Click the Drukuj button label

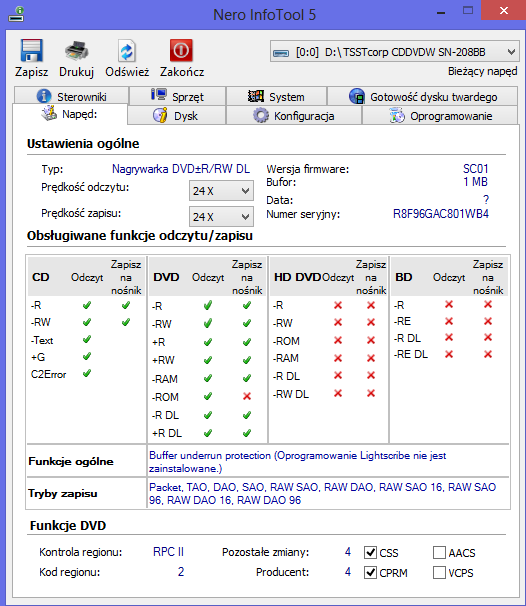point(77,72)
